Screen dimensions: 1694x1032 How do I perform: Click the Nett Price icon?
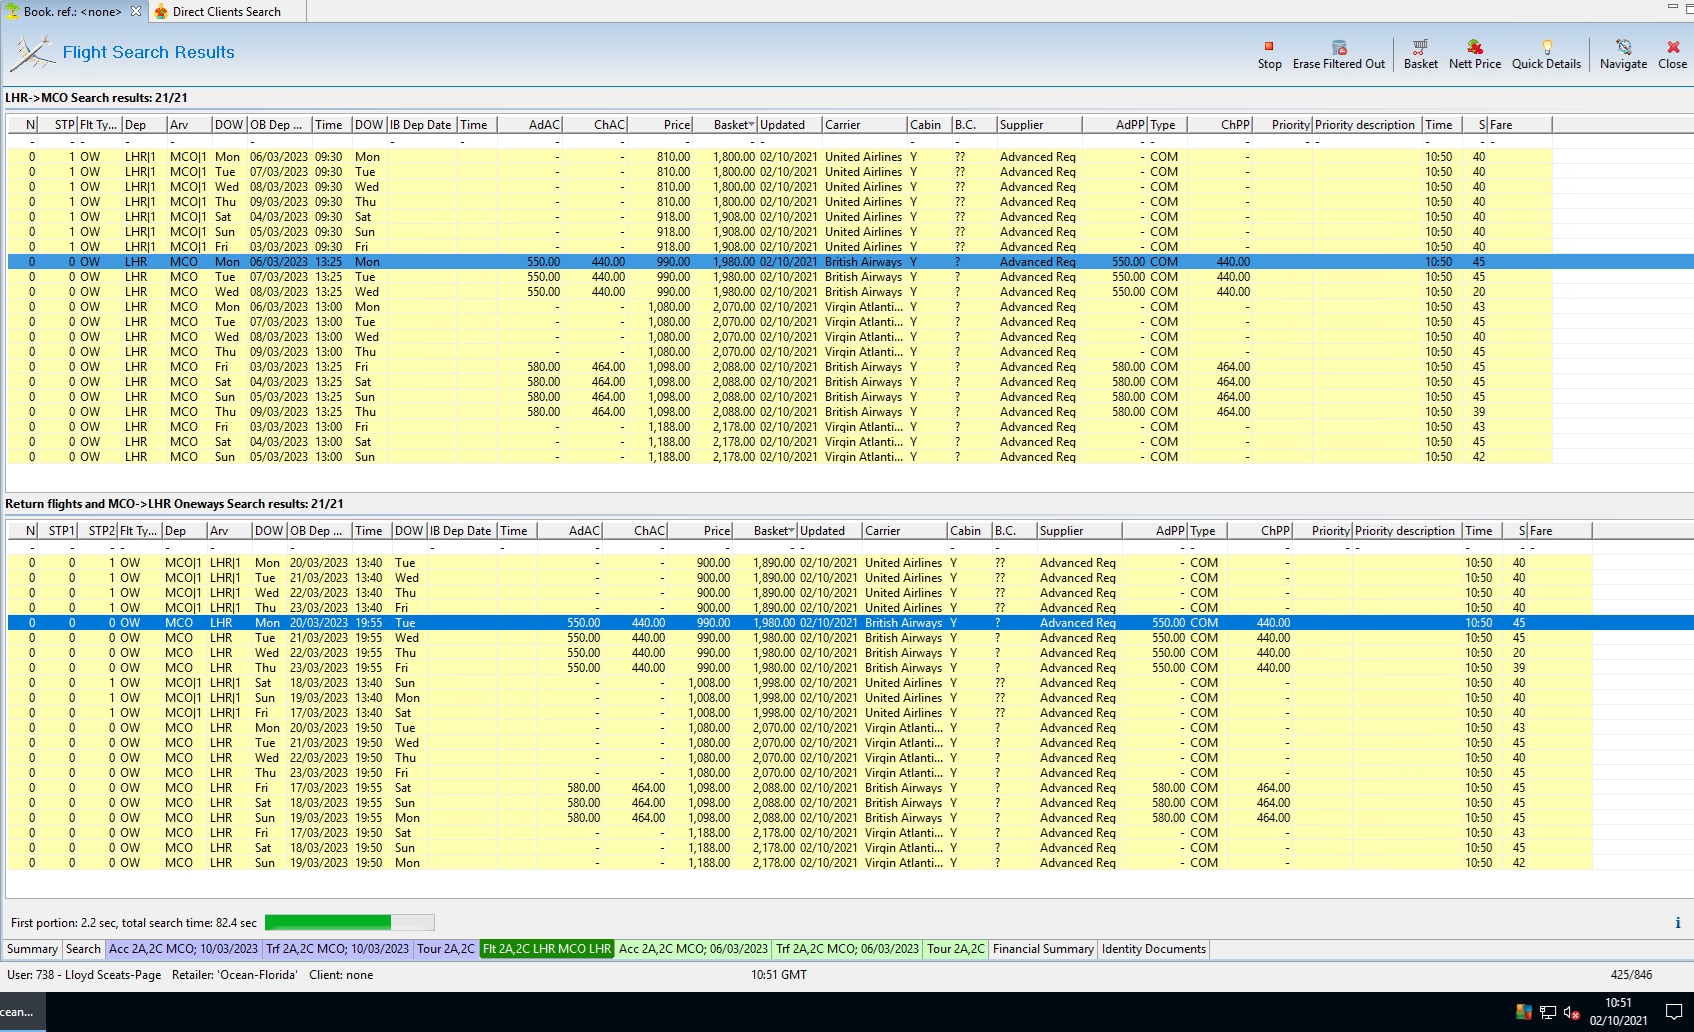click(1474, 47)
